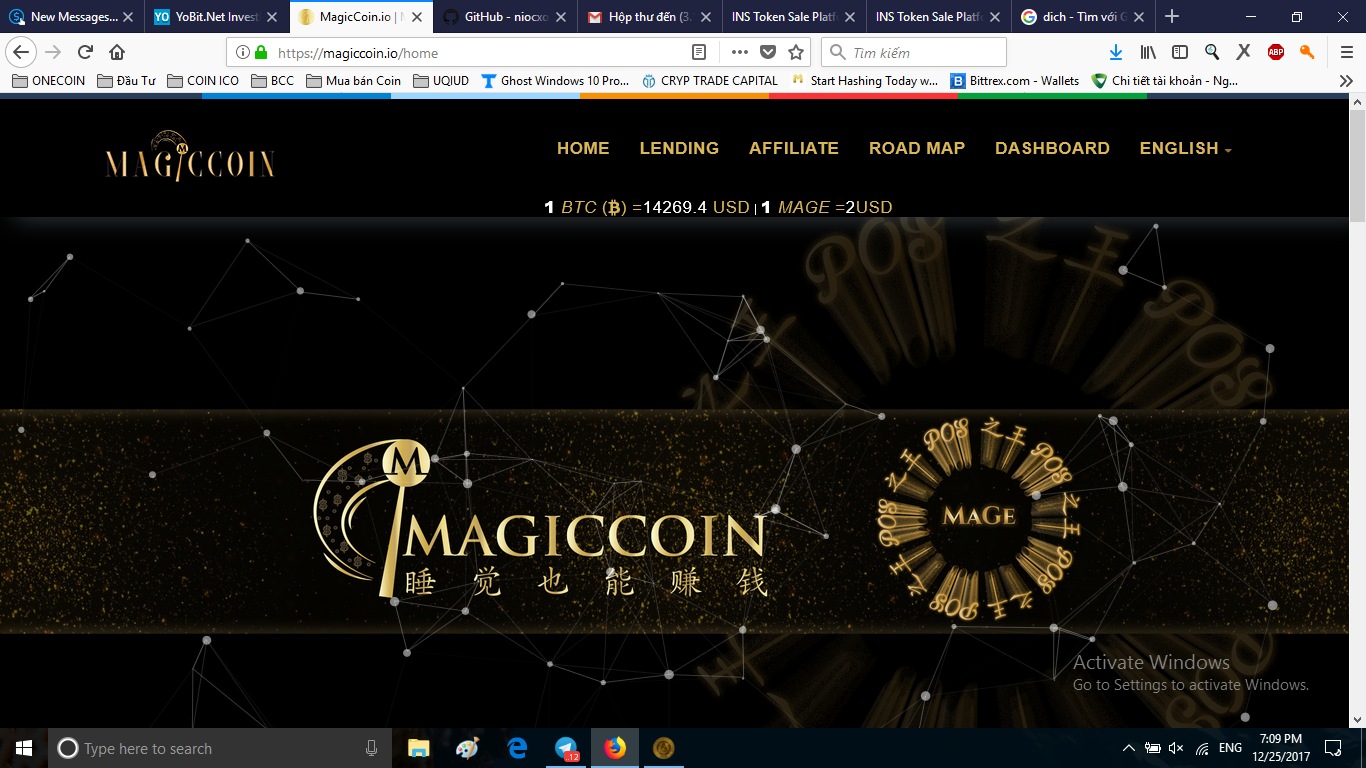Screen dimensions: 1366x768
Task: Show more bookmarks with the chevron
Action: 1346,81
